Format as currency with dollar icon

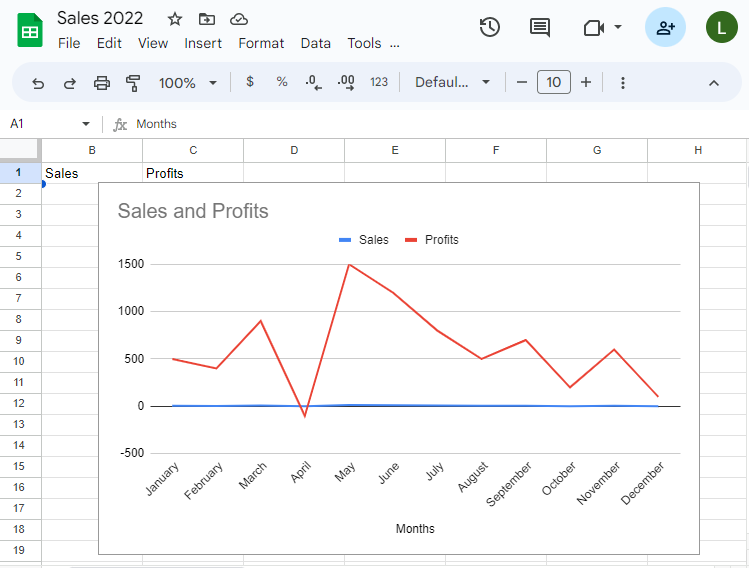(250, 82)
